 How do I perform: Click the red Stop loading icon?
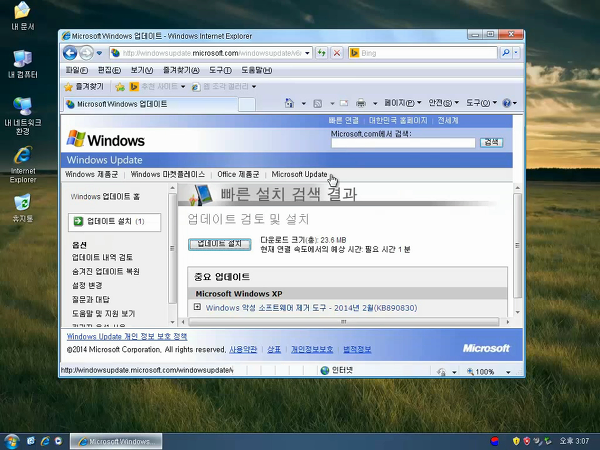coord(337,53)
